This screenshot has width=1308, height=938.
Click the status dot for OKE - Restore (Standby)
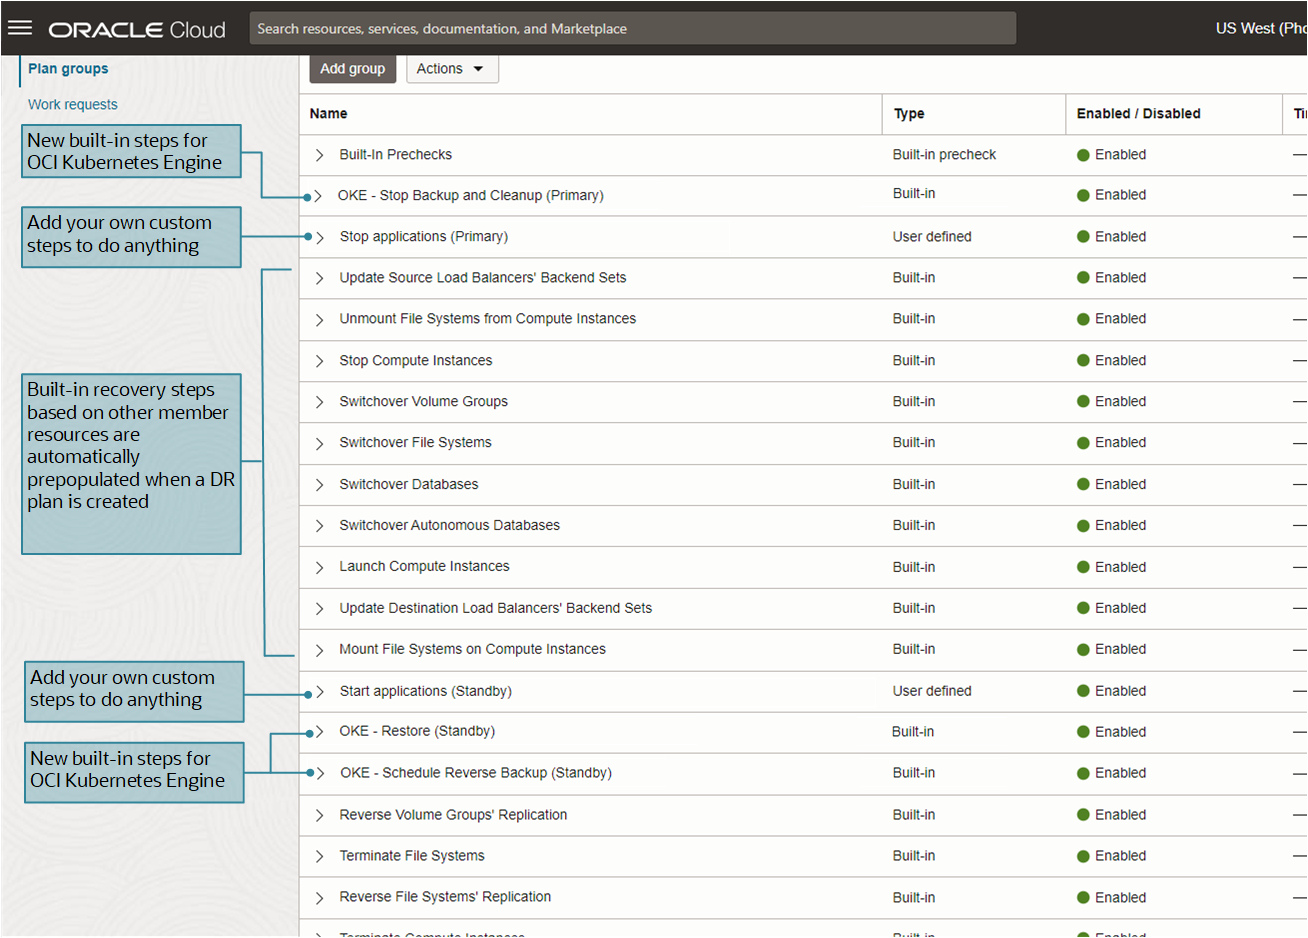1085,731
